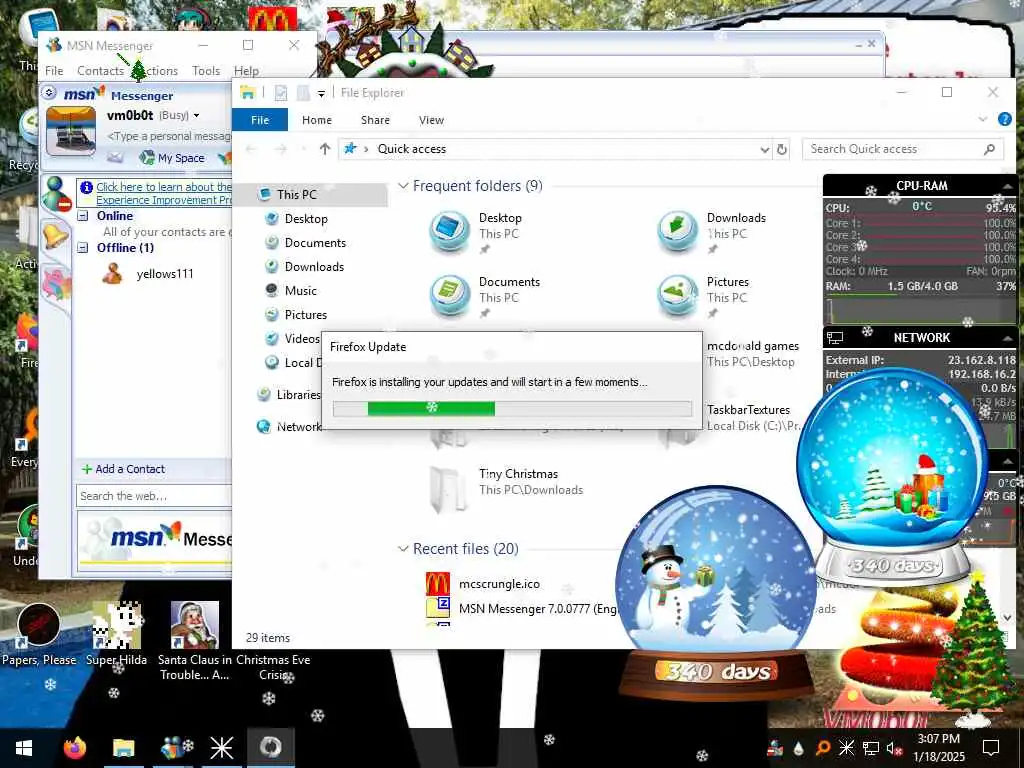Select the pink piggy tab in MSN sidebar

pos(56,285)
